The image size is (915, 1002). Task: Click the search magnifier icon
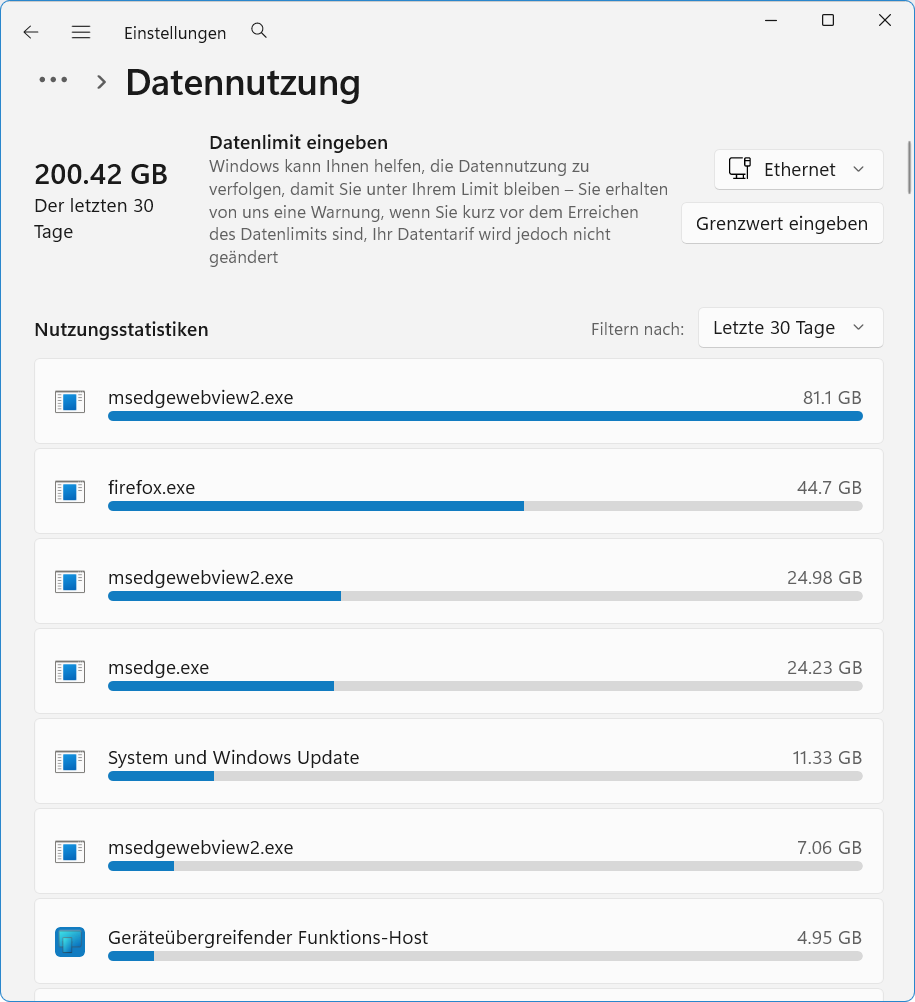pos(259,31)
